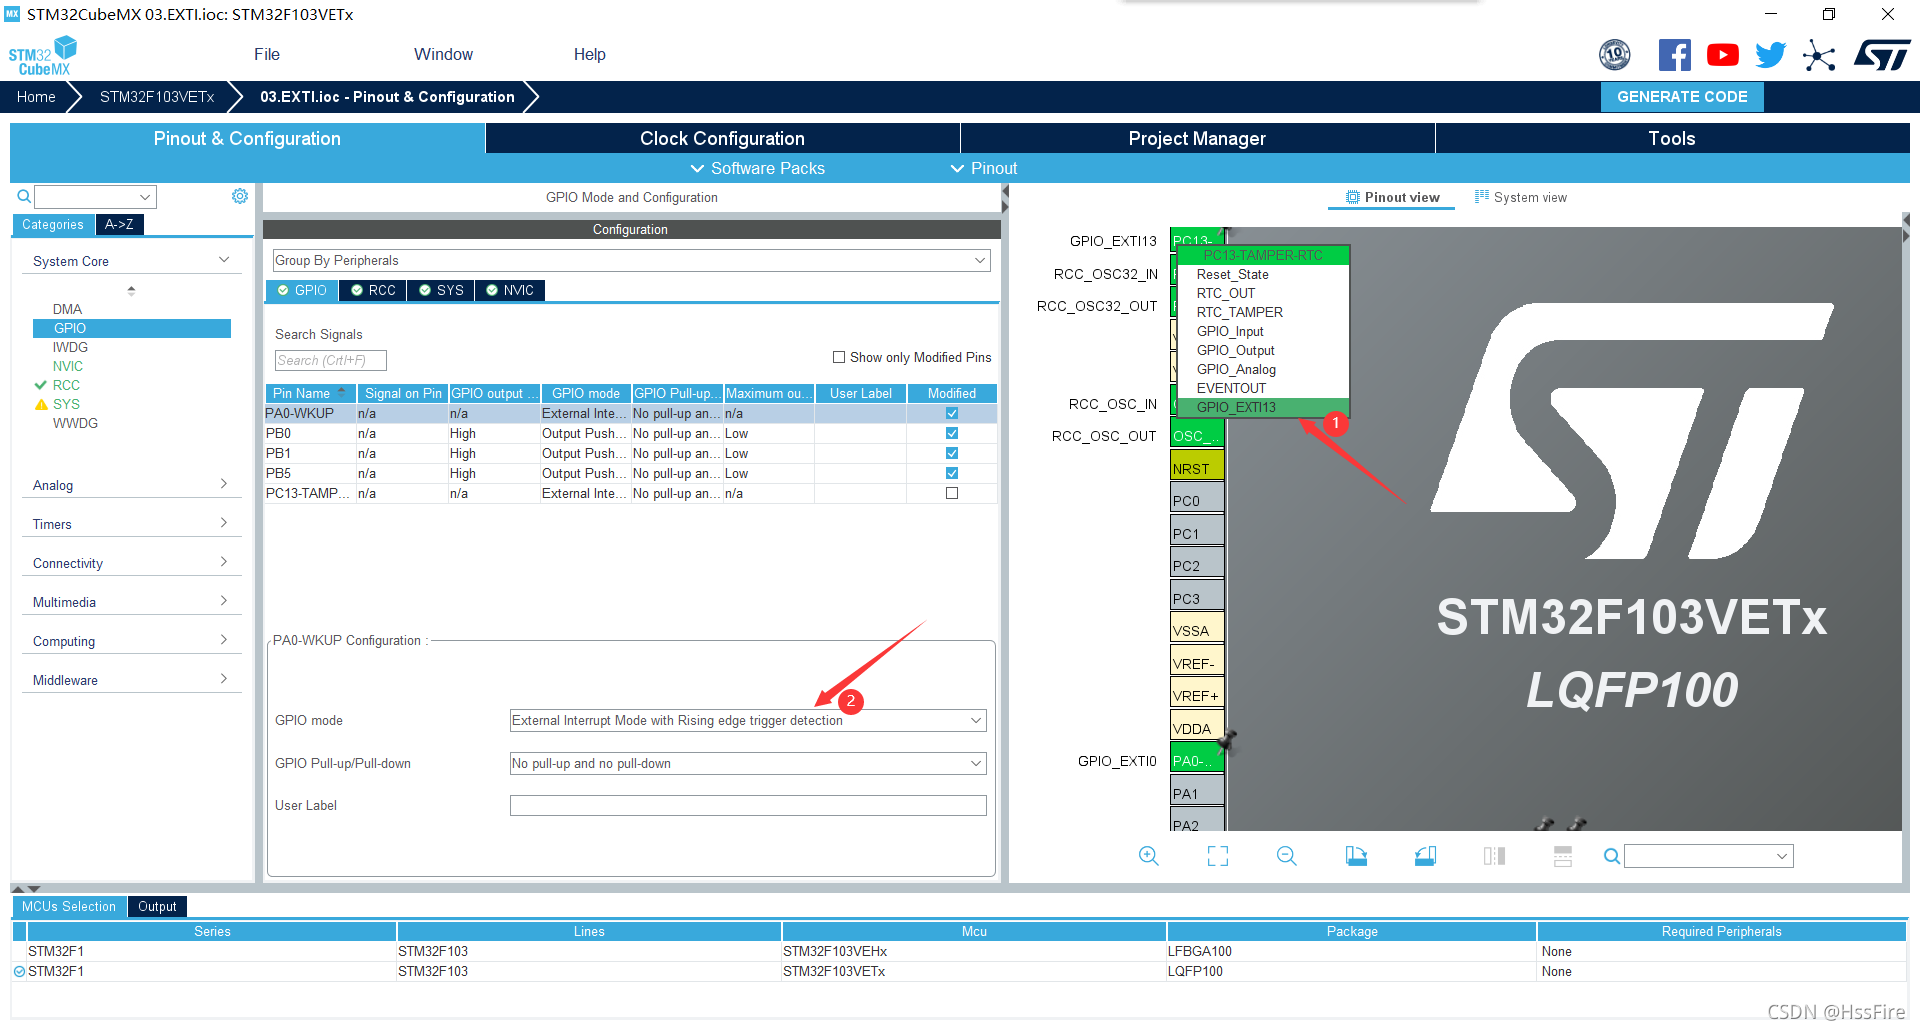Open the File menu

(267, 54)
